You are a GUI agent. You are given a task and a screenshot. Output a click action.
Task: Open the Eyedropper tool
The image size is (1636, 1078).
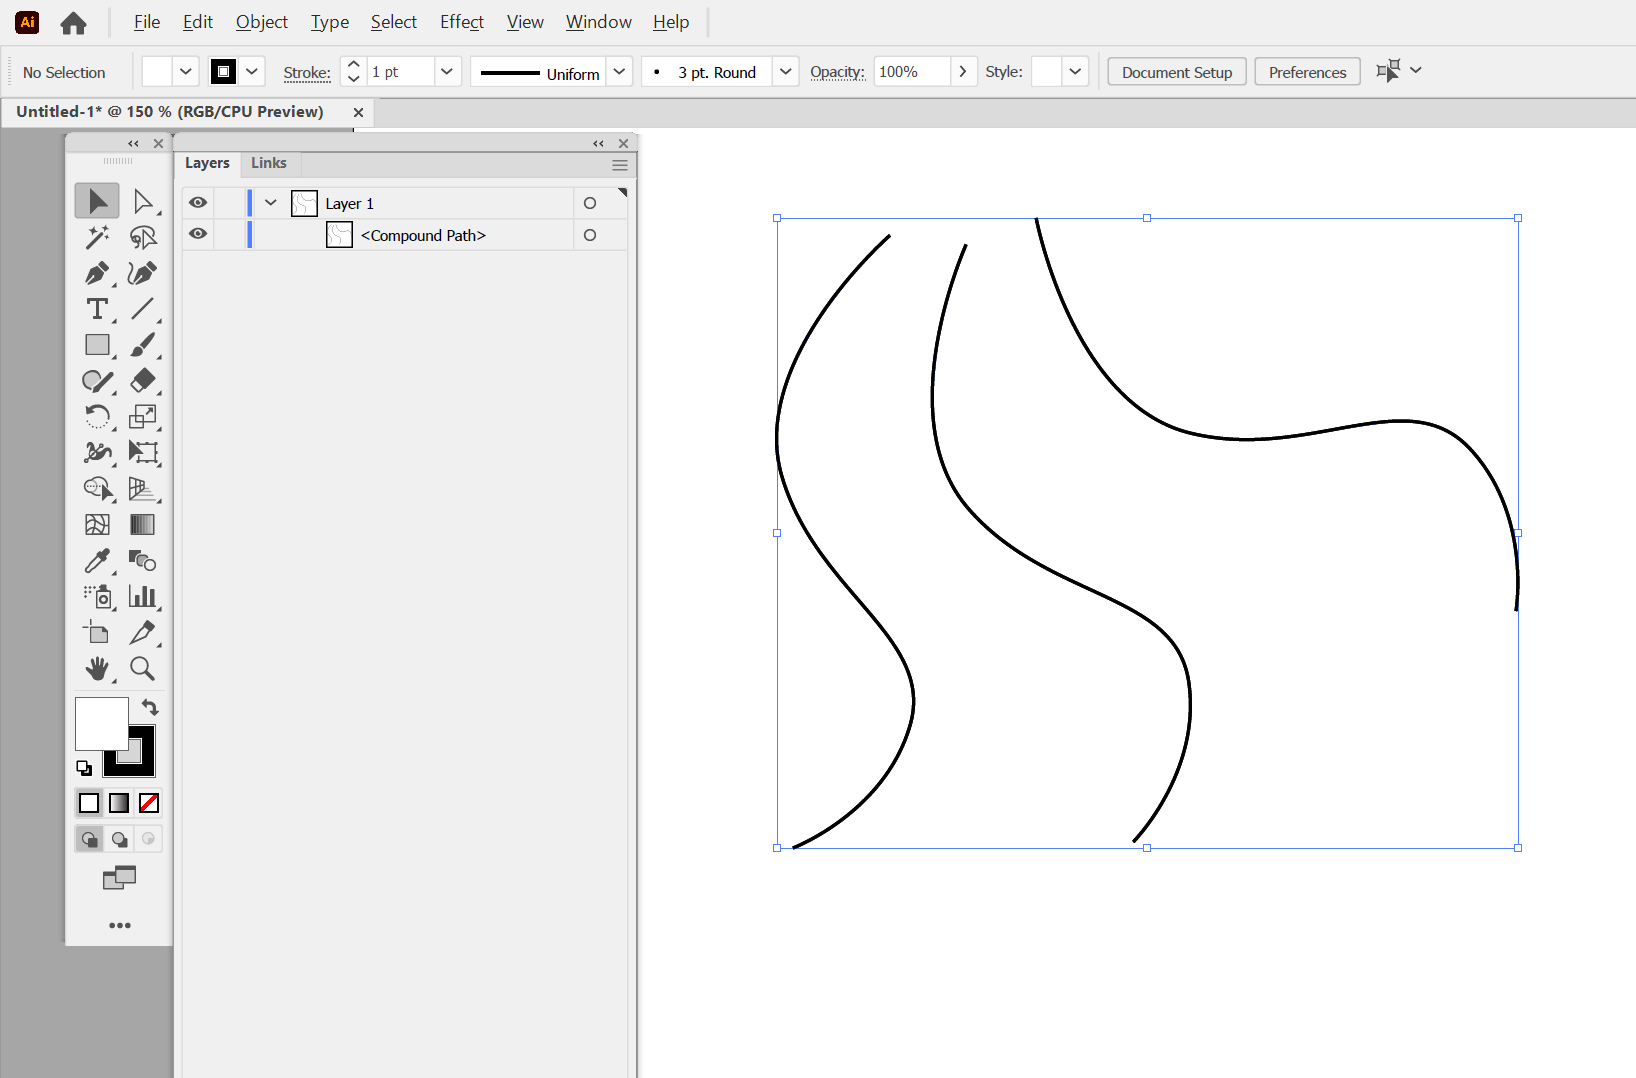(96, 561)
